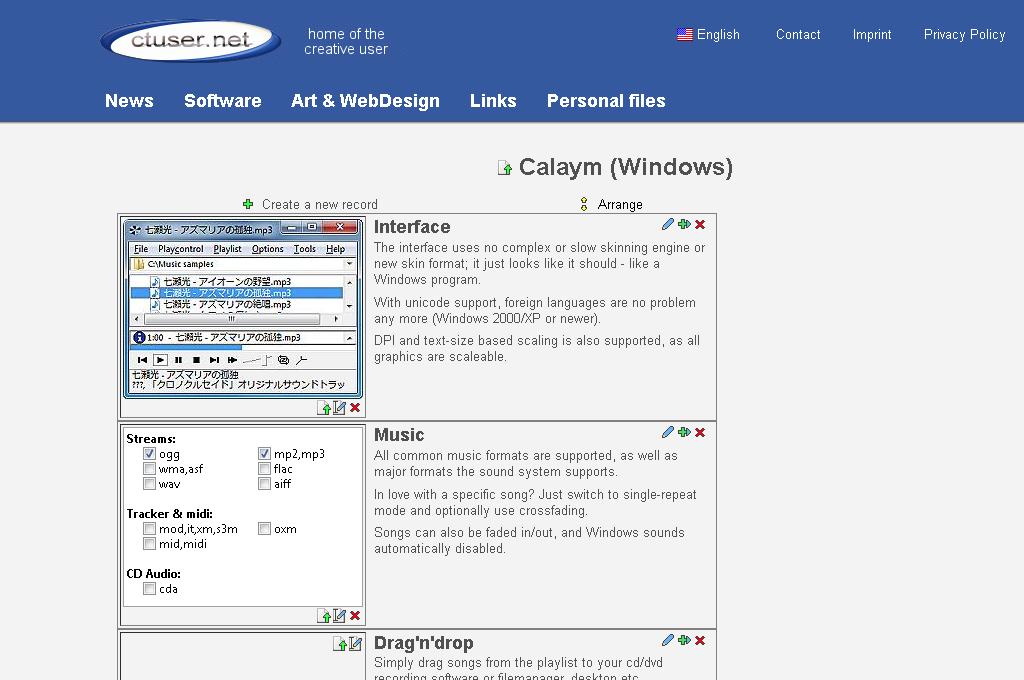Click the green plus icon beside Drag'n'drop
The height and width of the screenshot is (680, 1024).
click(684, 641)
